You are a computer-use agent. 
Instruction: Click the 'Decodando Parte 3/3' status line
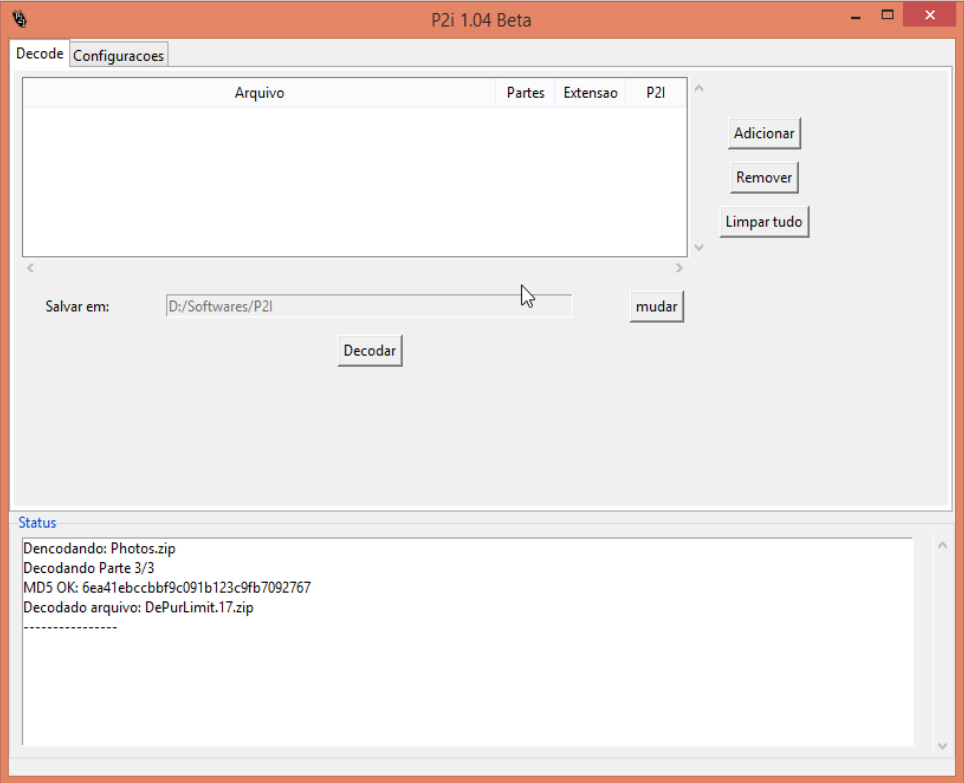89,568
